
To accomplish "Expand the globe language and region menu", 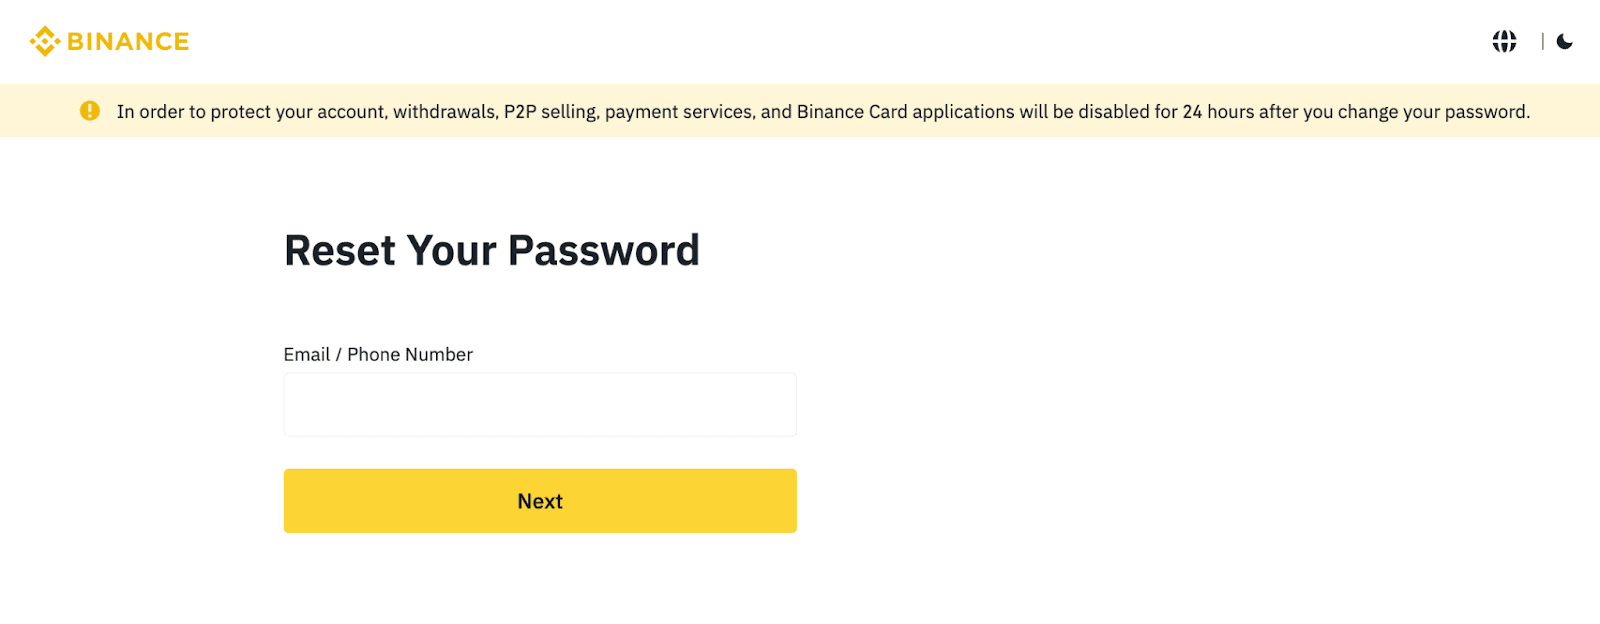I will pos(1504,41).
